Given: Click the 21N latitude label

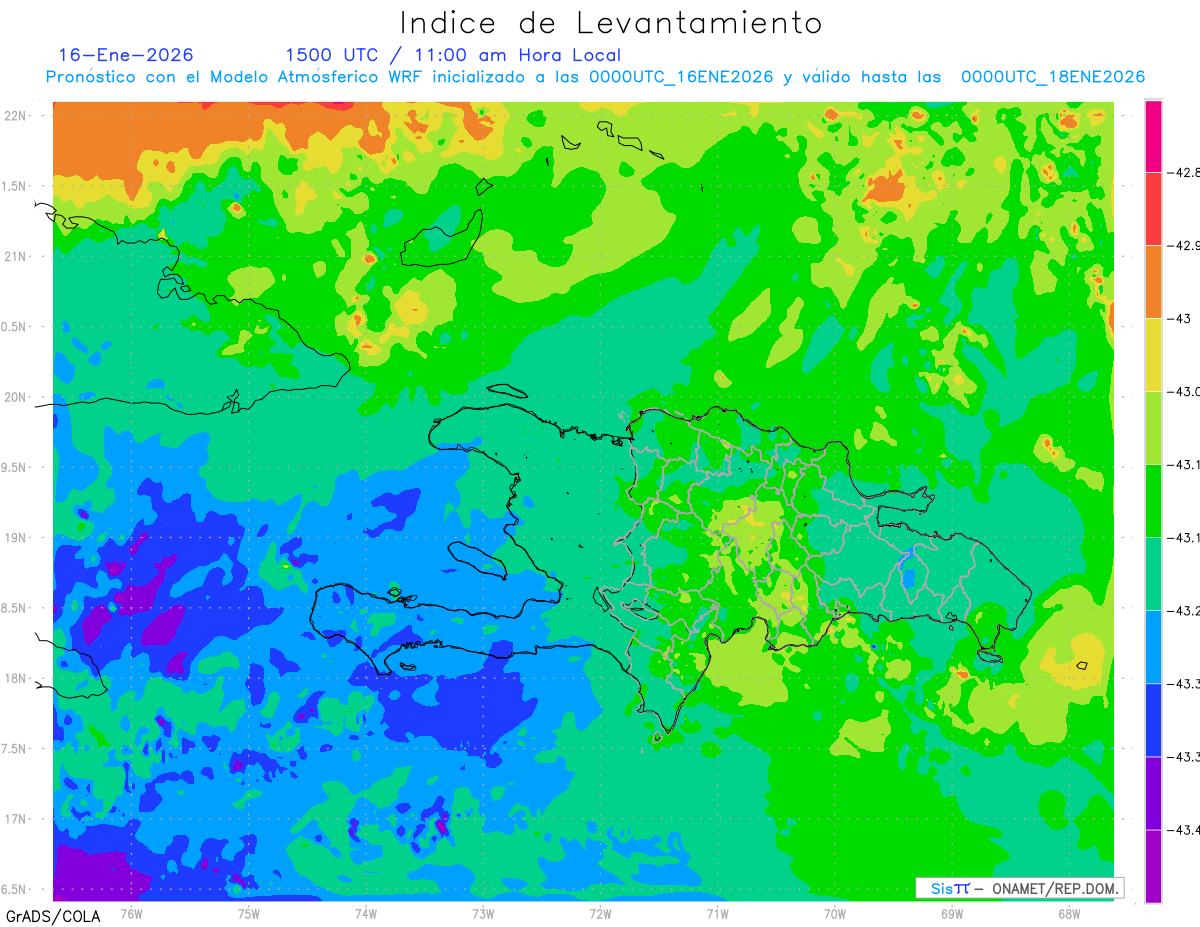Looking at the screenshot, I should coord(16,256).
